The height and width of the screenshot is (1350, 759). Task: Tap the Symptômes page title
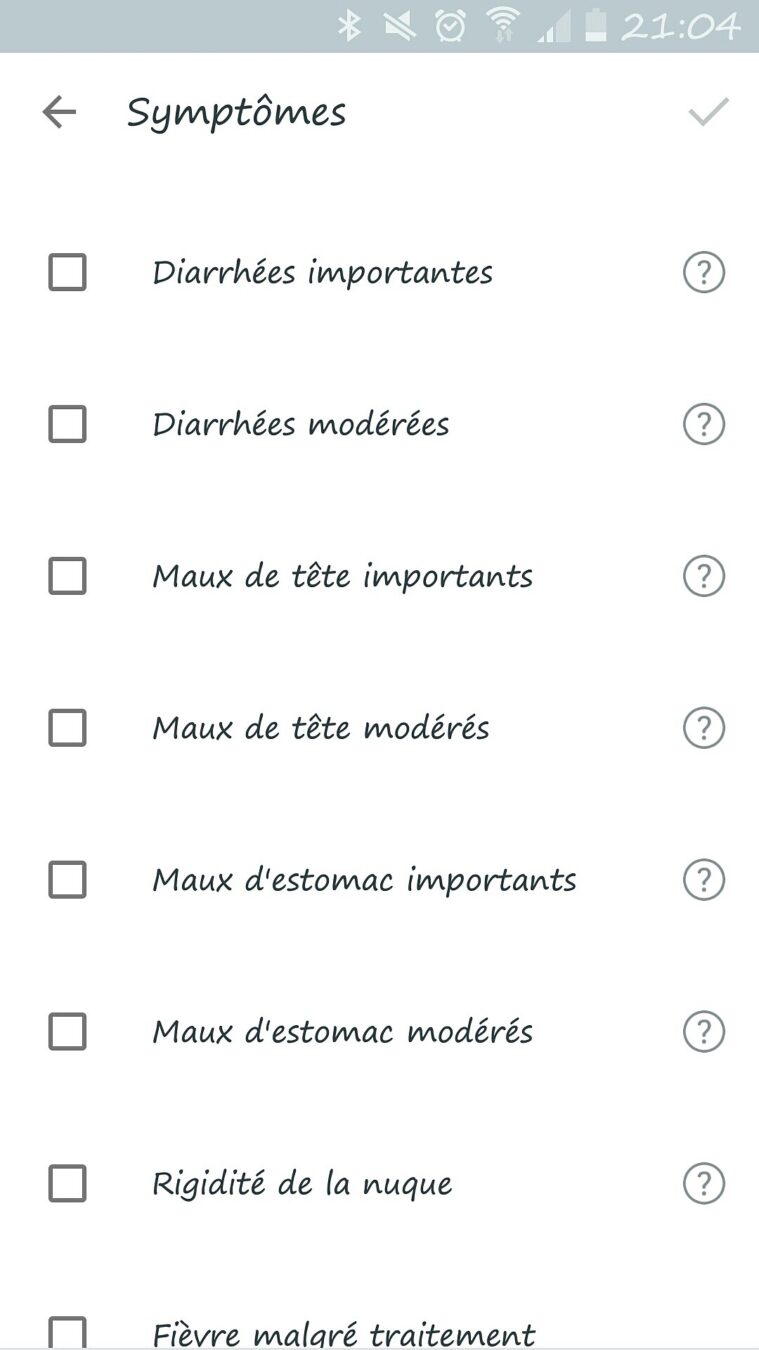236,112
